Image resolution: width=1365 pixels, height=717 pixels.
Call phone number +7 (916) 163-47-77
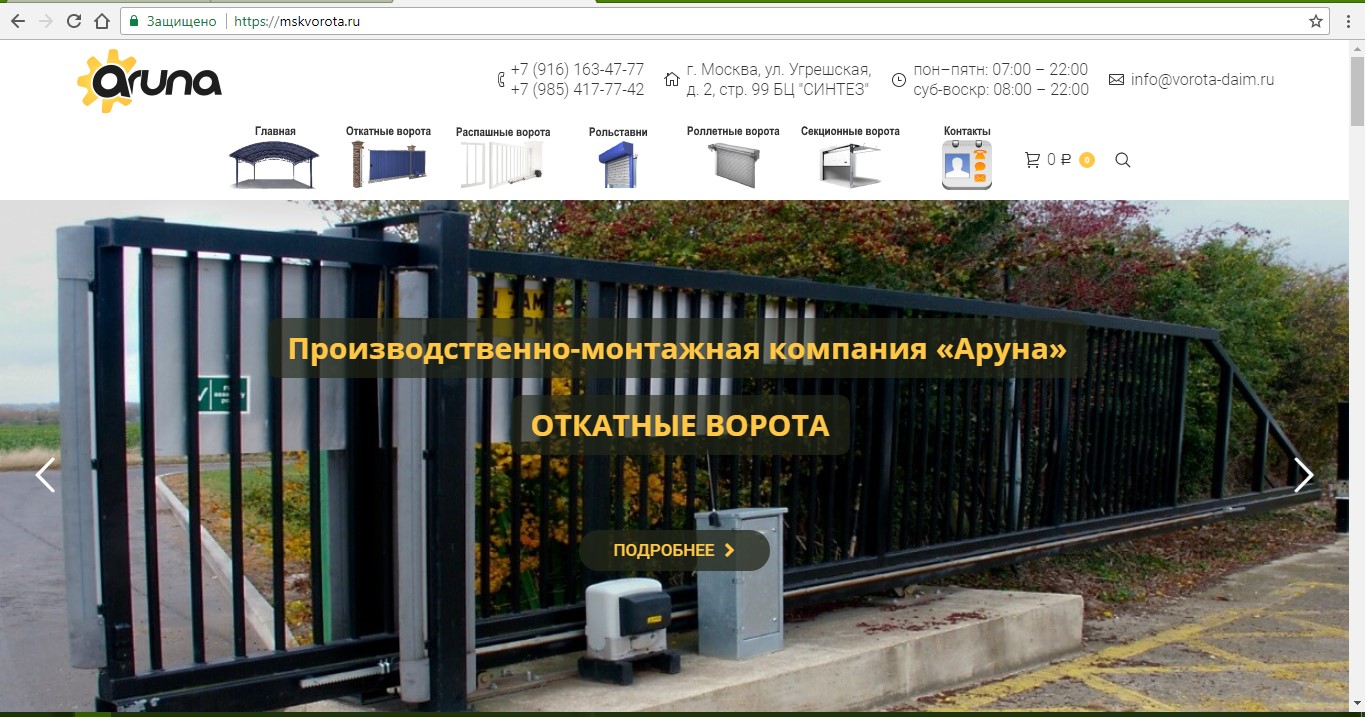tap(577, 70)
